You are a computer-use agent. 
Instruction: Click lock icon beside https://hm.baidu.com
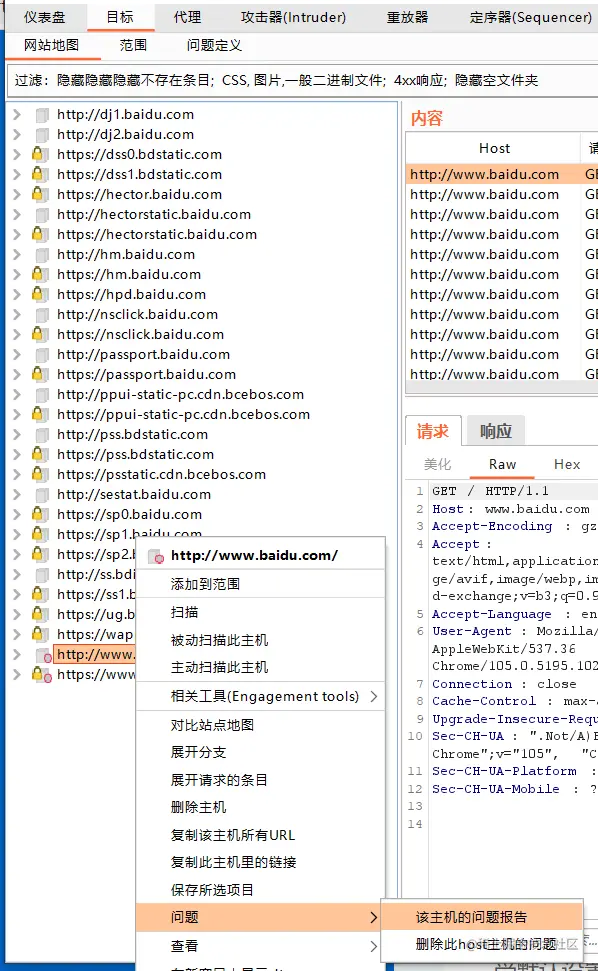[x=39, y=274]
